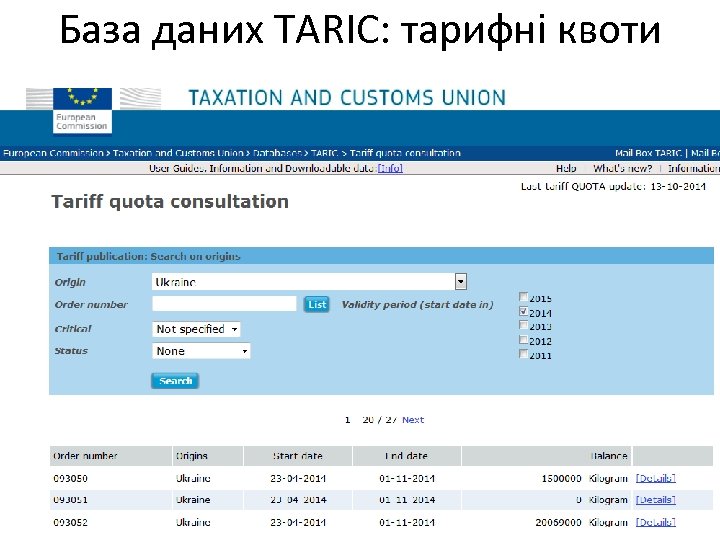Enable the 2013 validity period checkbox
This screenshot has height=540, width=720.
pyautogui.click(x=523, y=326)
